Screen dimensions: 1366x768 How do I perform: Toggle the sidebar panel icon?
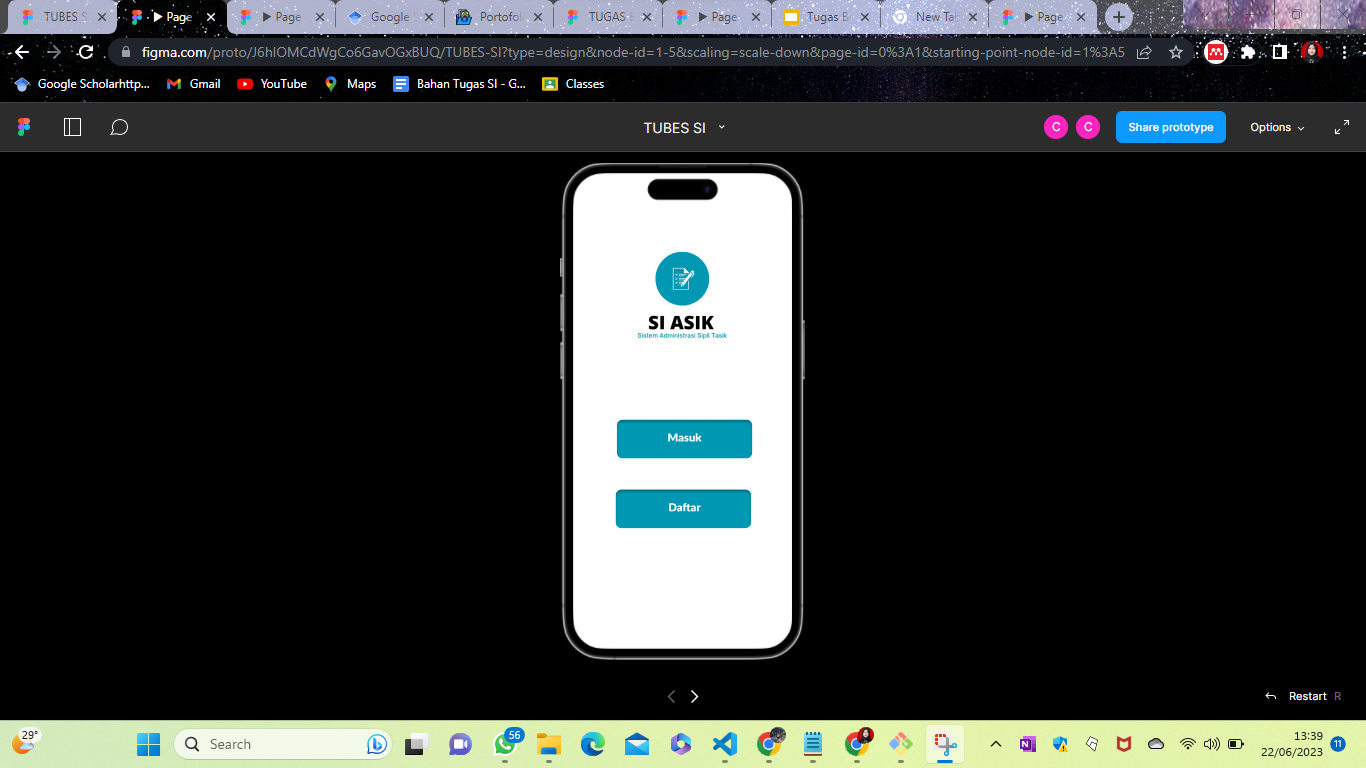pyautogui.click(x=71, y=127)
